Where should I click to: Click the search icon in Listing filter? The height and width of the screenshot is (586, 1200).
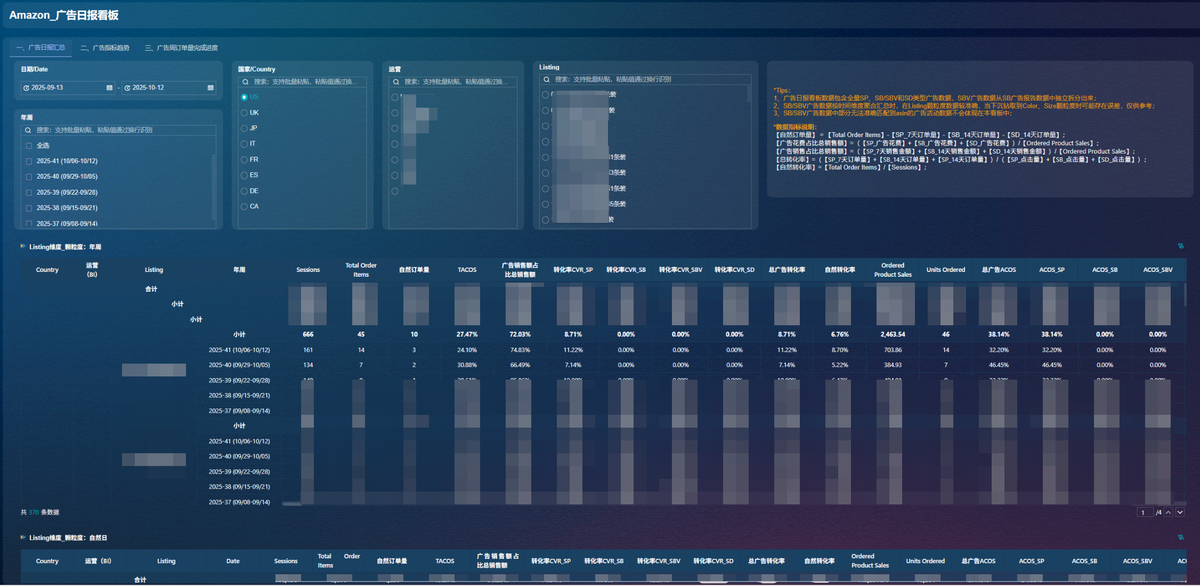[x=547, y=79]
